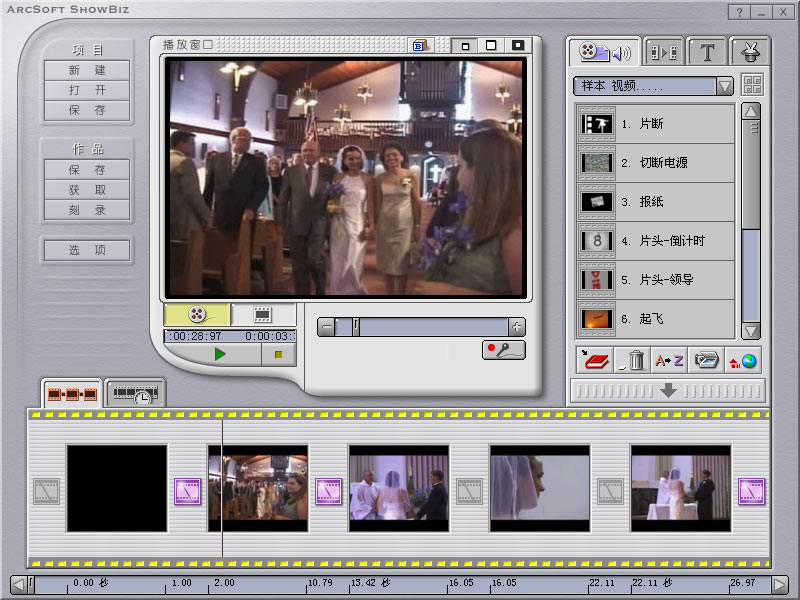Click the 打开 open project button
This screenshot has width=800, height=600.
point(87,90)
